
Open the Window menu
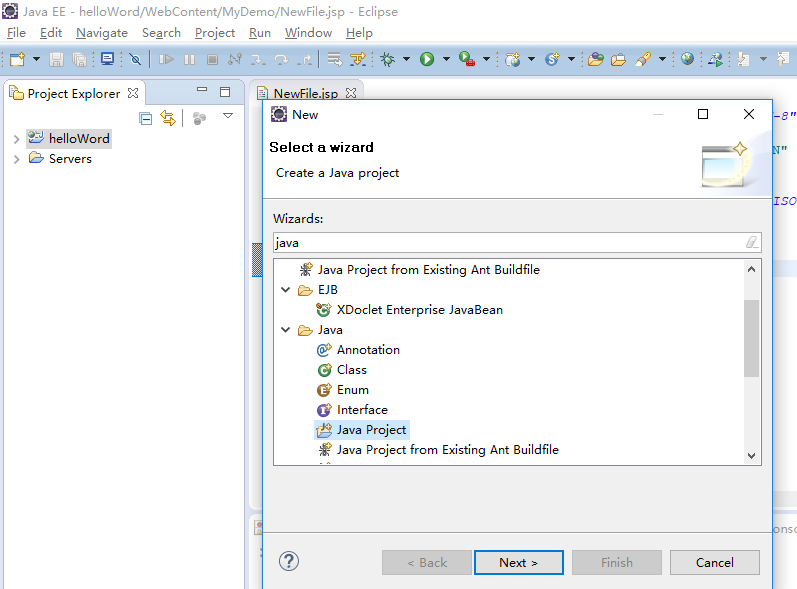pos(309,33)
